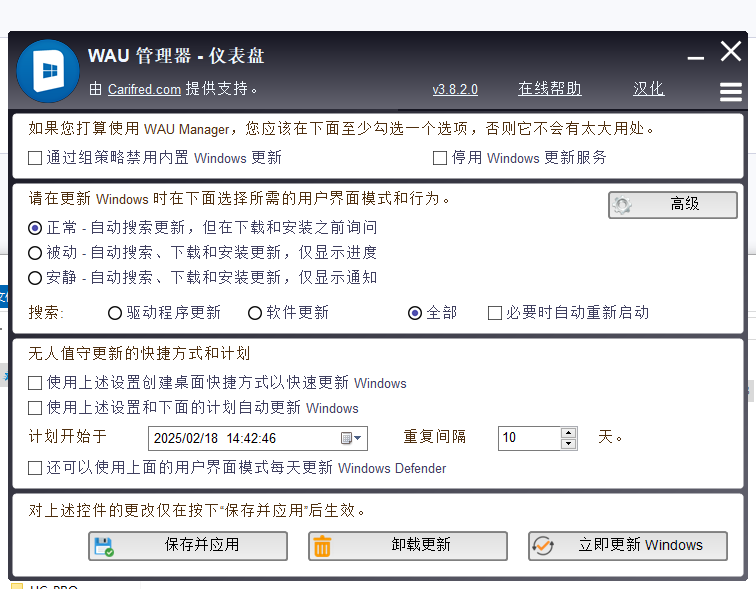Close the WAU Manager window
The image size is (756, 589).
(730, 51)
